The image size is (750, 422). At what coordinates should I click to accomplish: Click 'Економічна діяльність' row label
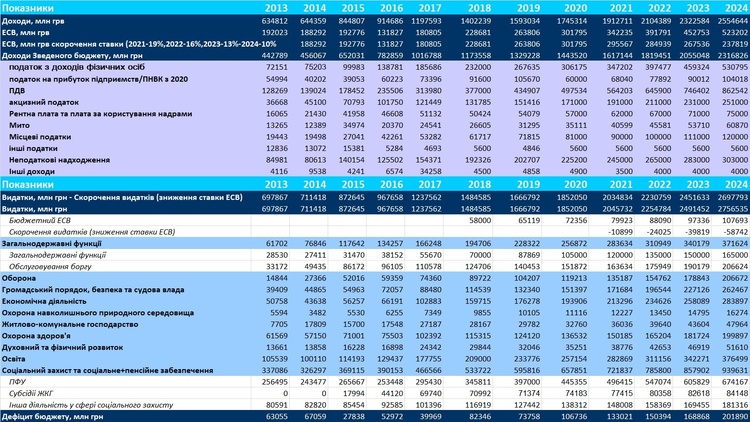click(x=44, y=301)
